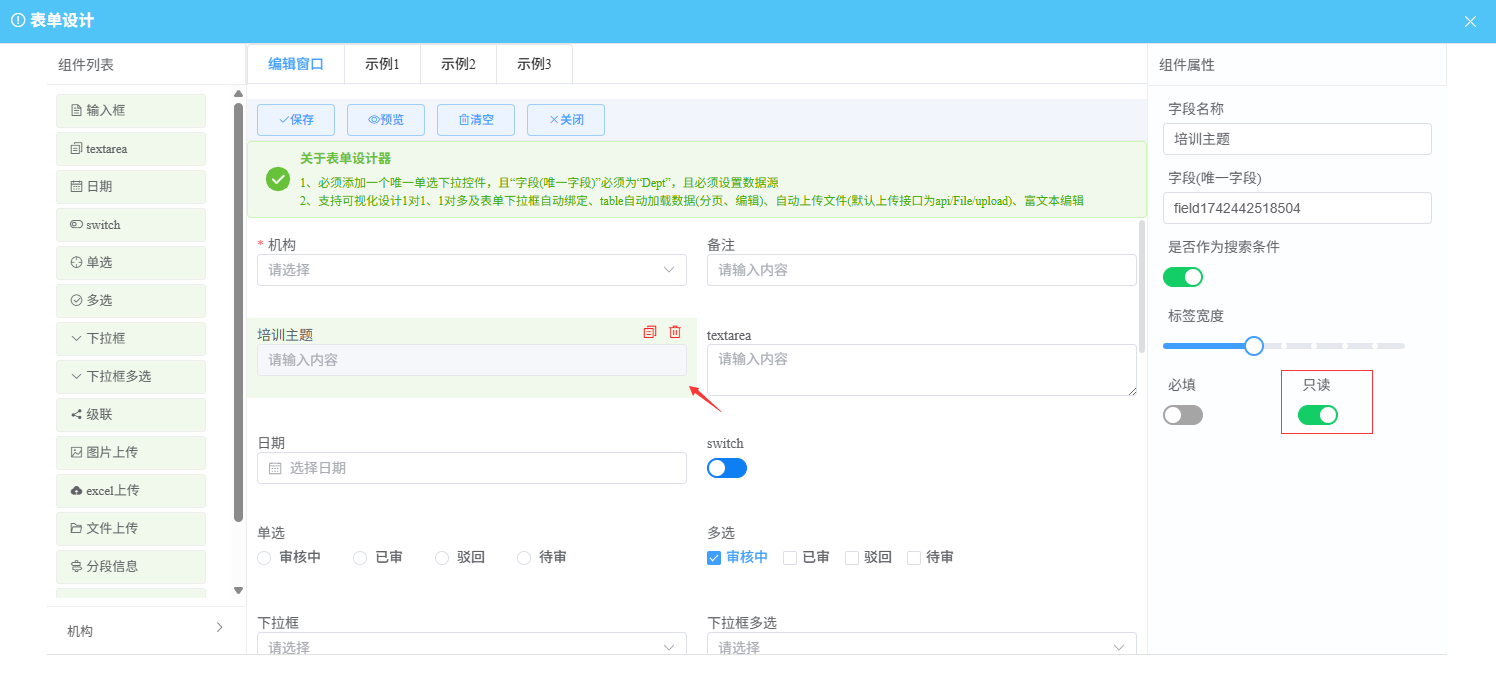Uncheck the 审核中 checkbox
The width and height of the screenshot is (1496, 691).
(714, 558)
